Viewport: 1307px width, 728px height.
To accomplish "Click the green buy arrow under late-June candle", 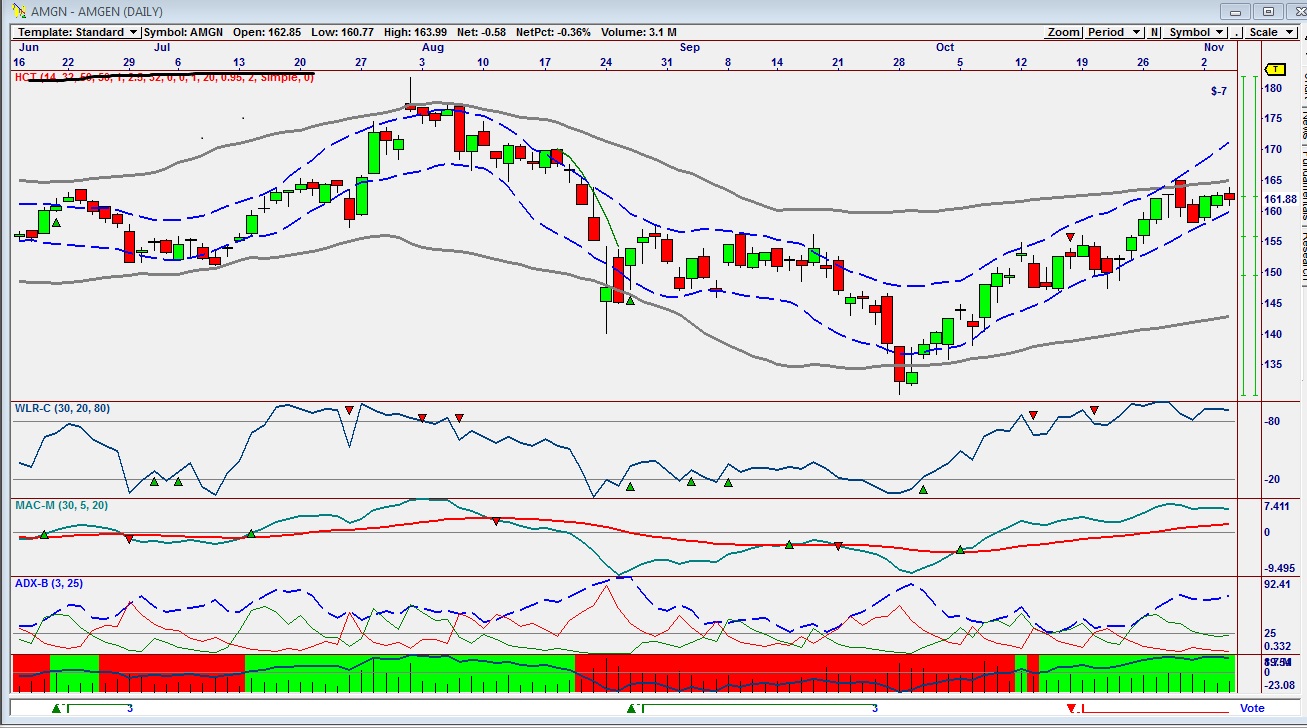I will (56, 222).
